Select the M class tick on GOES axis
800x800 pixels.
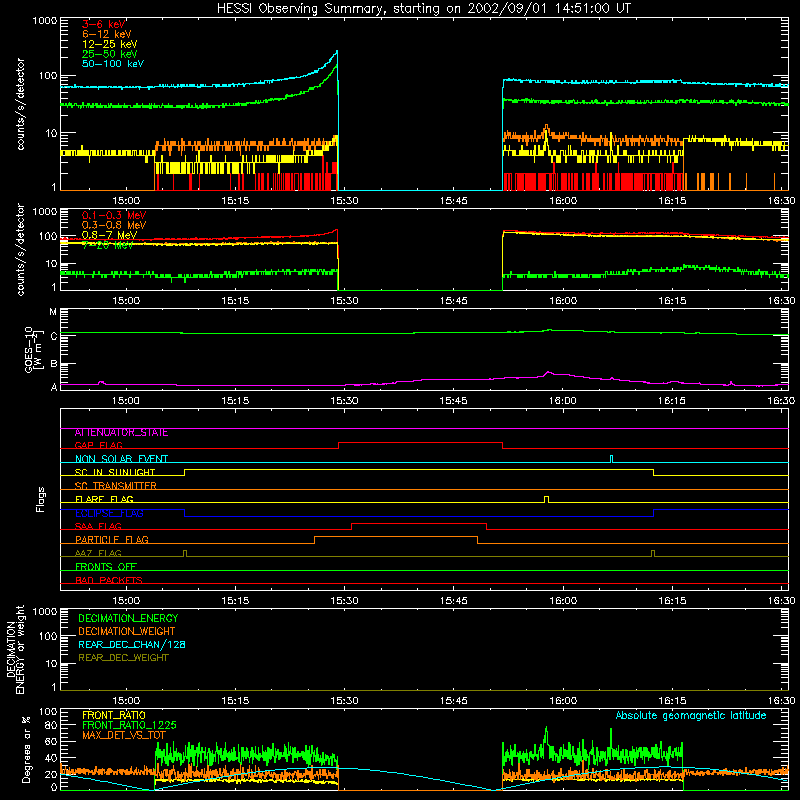(x=53, y=312)
